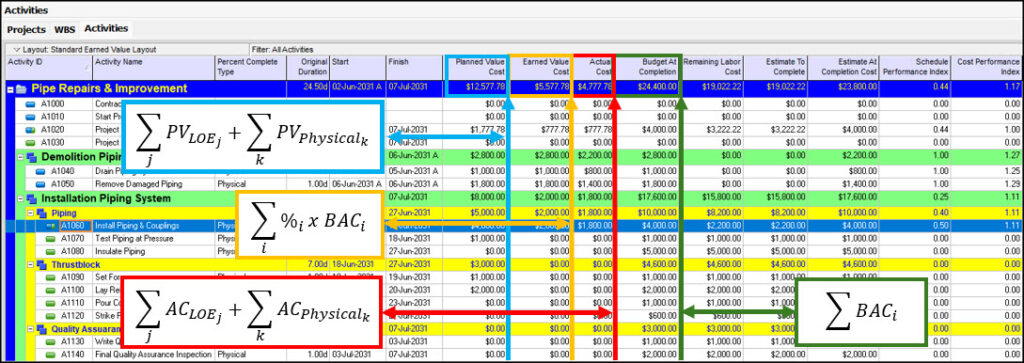Switch to the Projects tab

pos(26,29)
